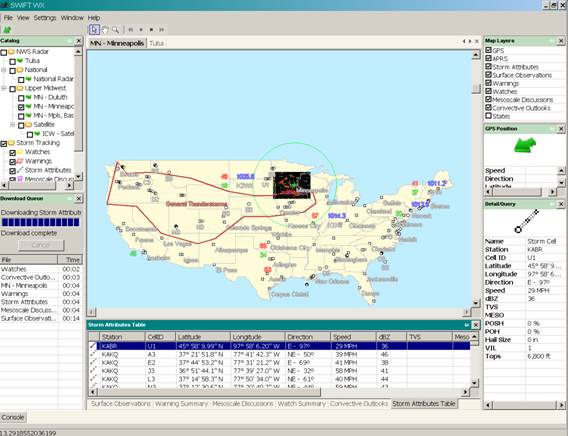
Task: Open the Watch Summary tab
Action: (x=301, y=403)
